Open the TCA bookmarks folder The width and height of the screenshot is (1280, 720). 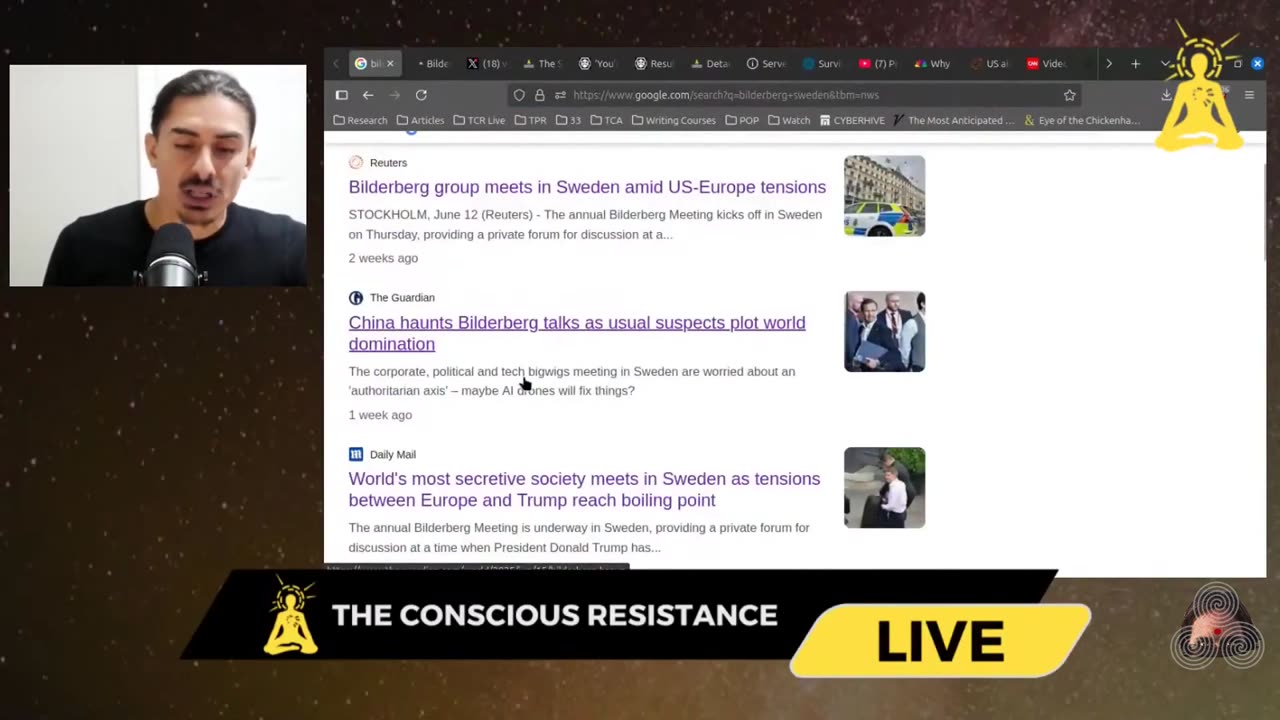(x=606, y=120)
